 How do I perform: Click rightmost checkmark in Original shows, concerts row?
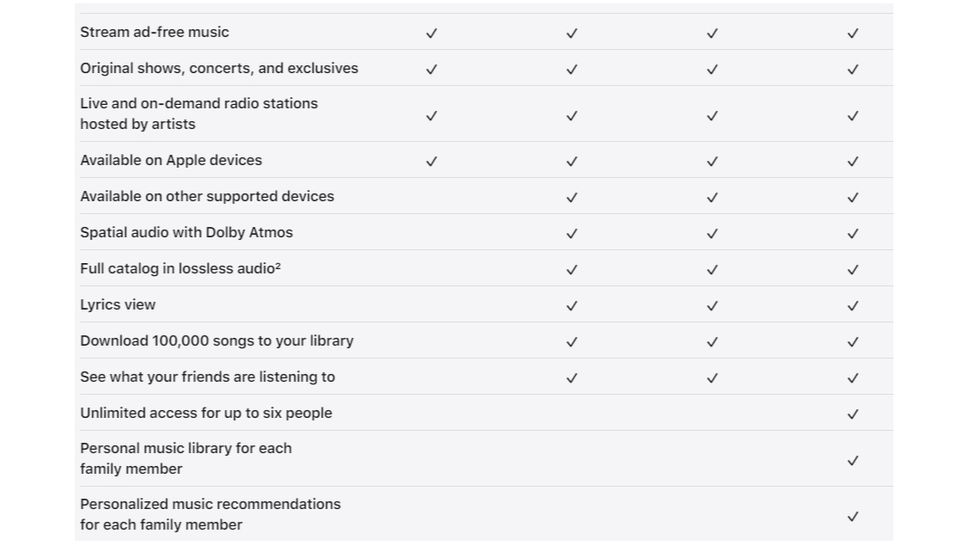pyautogui.click(x=853, y=69)
